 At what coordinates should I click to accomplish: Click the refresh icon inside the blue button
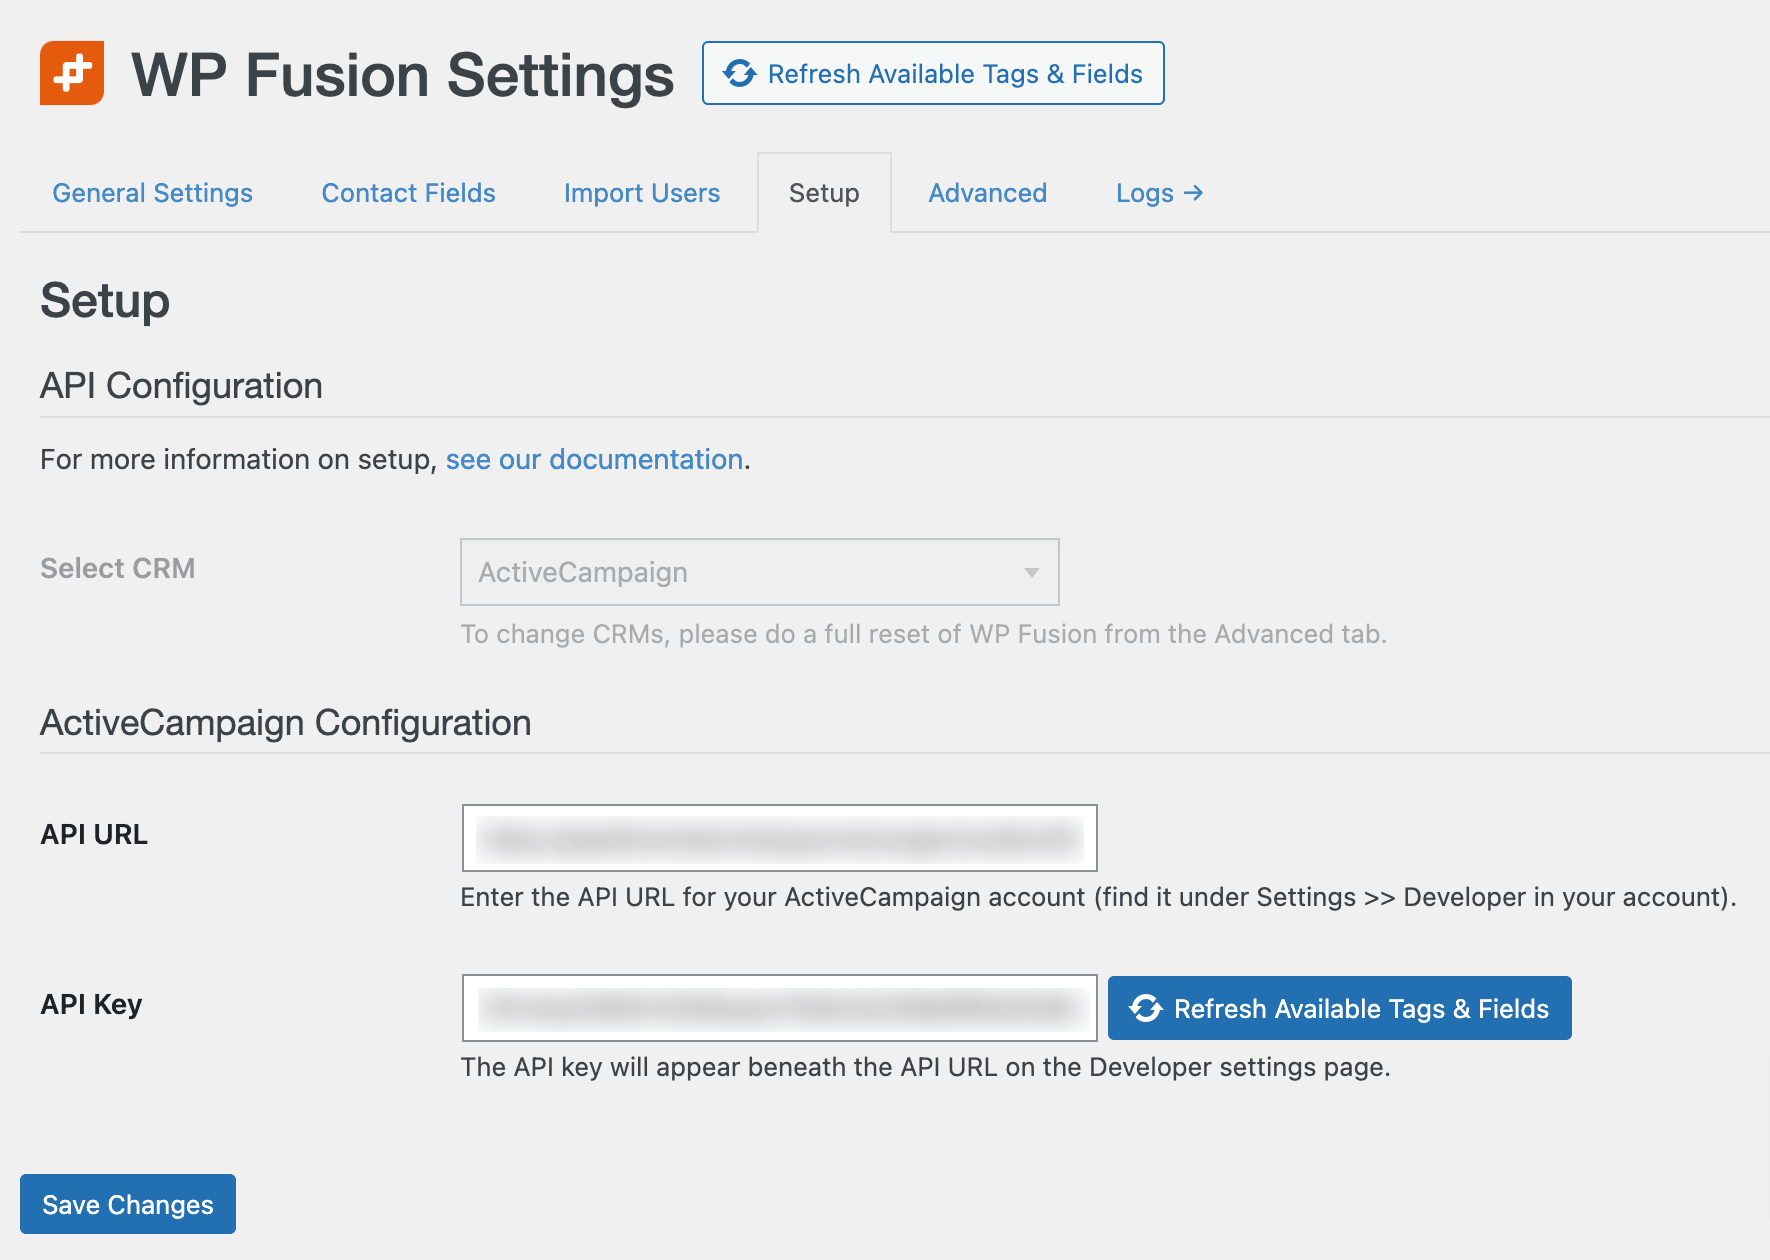[1146, 1008]
